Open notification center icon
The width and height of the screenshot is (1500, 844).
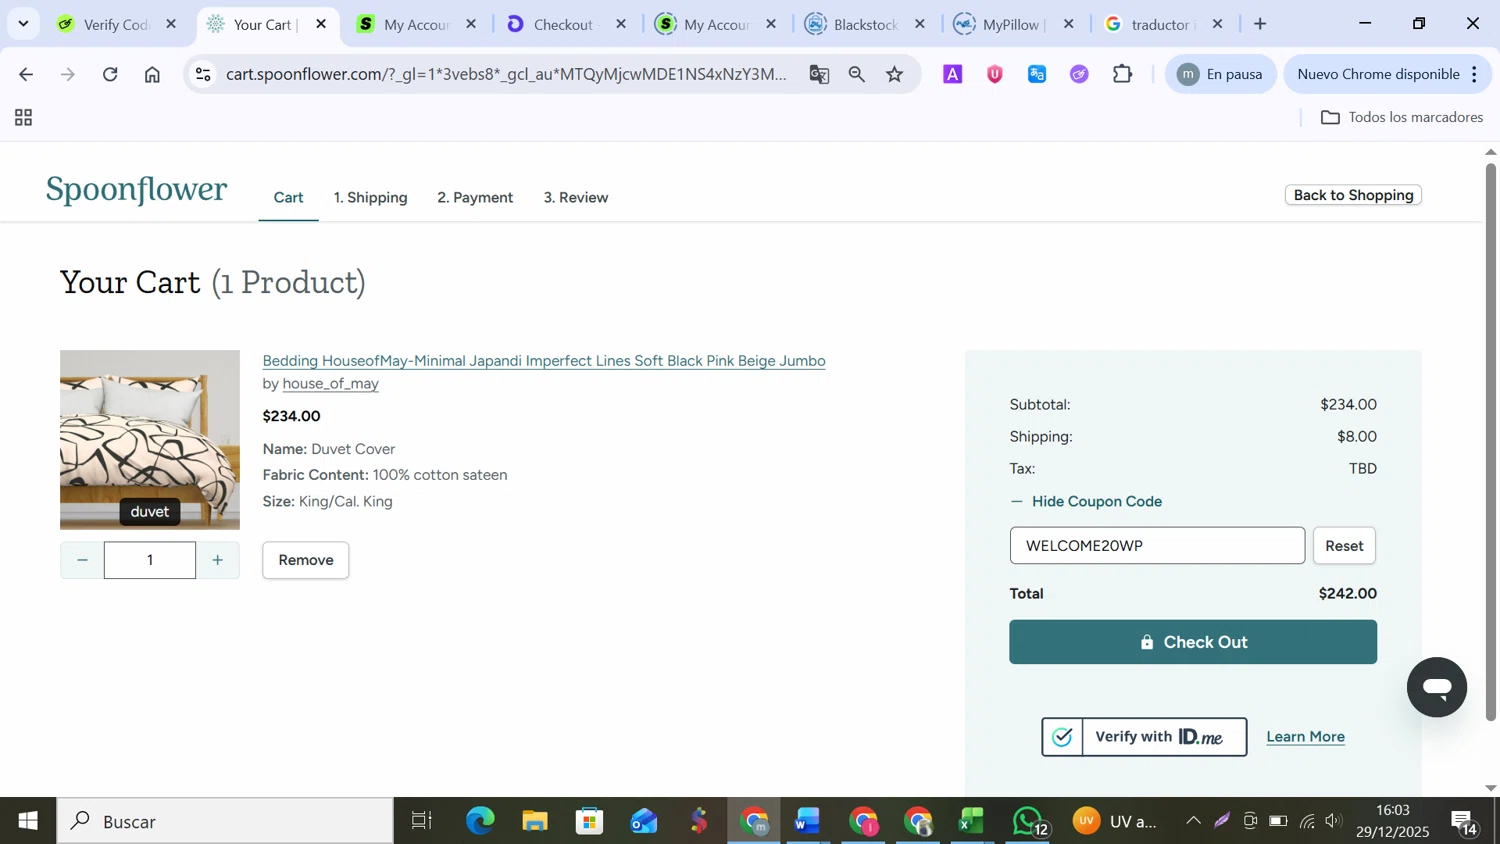tap(1465, 821)
